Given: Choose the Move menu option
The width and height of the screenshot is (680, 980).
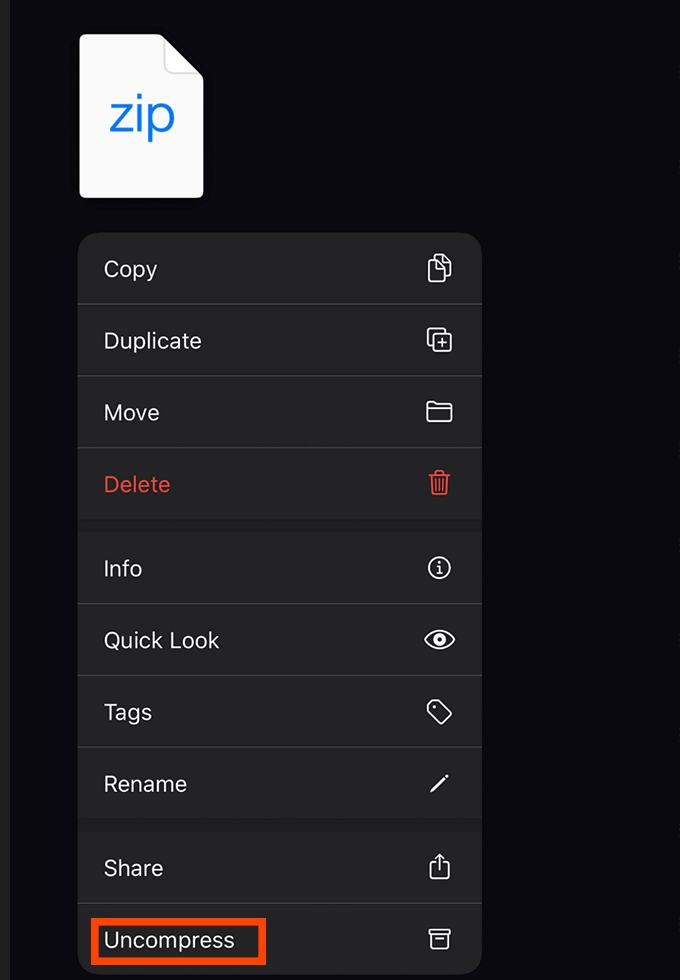Looking at the screenshot, I should [132, 413].
